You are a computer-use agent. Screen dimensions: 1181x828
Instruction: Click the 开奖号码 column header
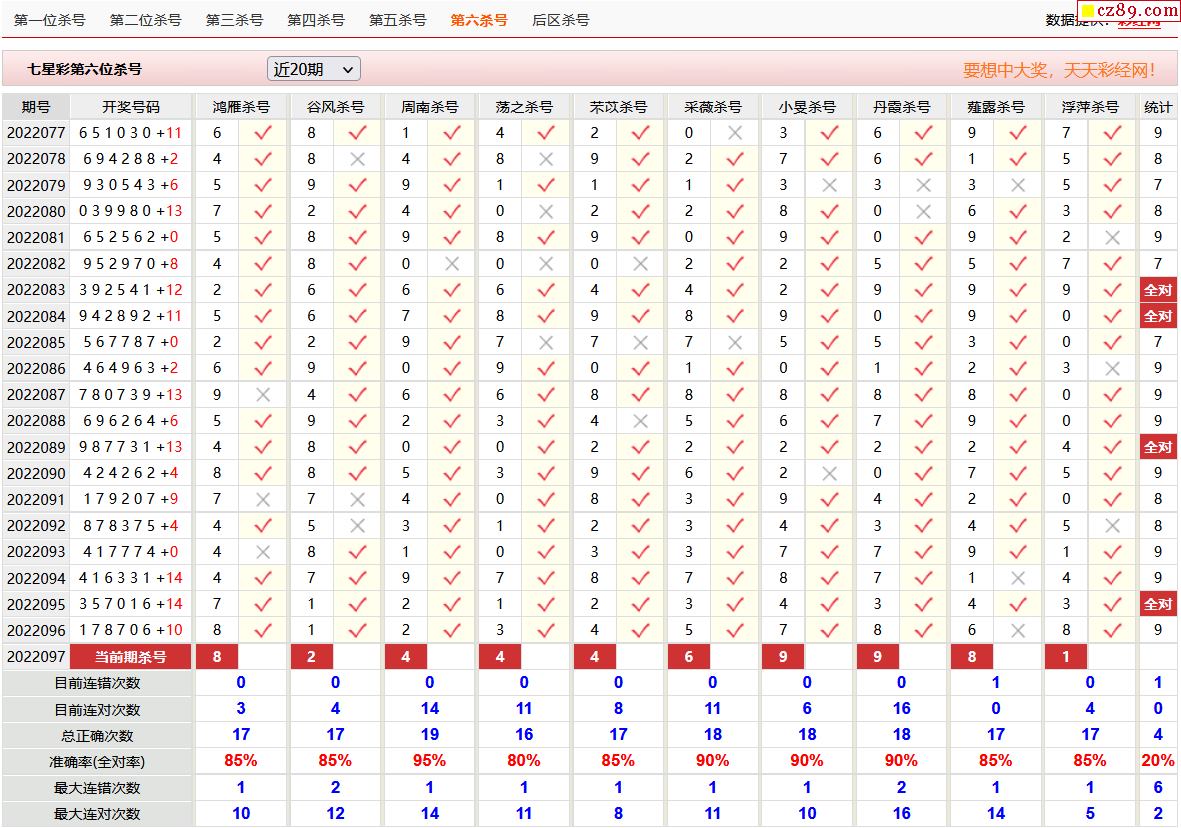(x=131, y=107)
